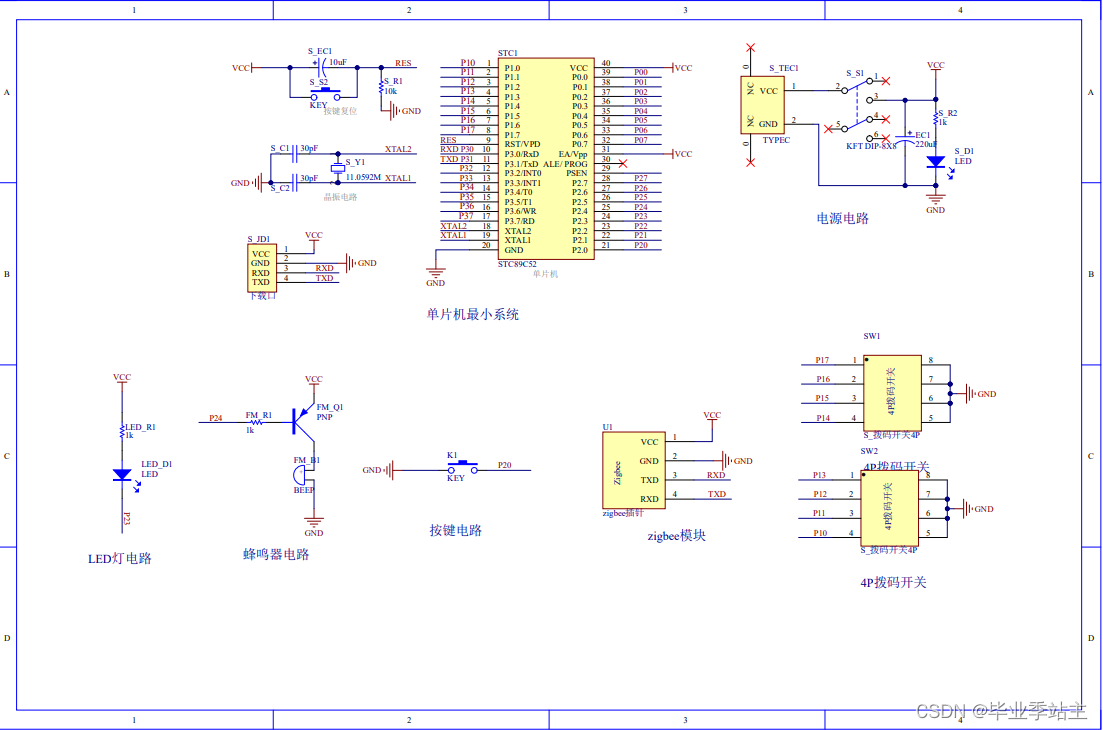
Task: Select the STC89C52 microcontroller chip body
Action: (546, 159)
